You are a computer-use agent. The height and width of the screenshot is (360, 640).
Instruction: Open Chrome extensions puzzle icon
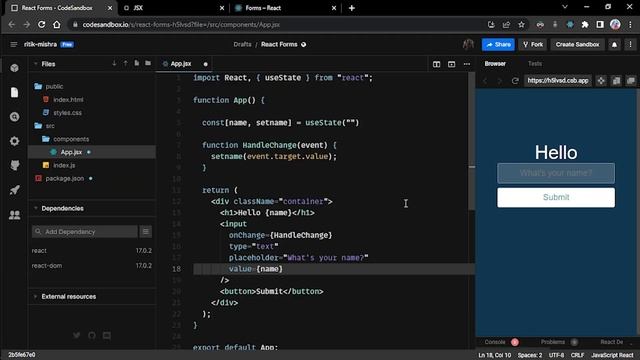[x=585, y=24]
